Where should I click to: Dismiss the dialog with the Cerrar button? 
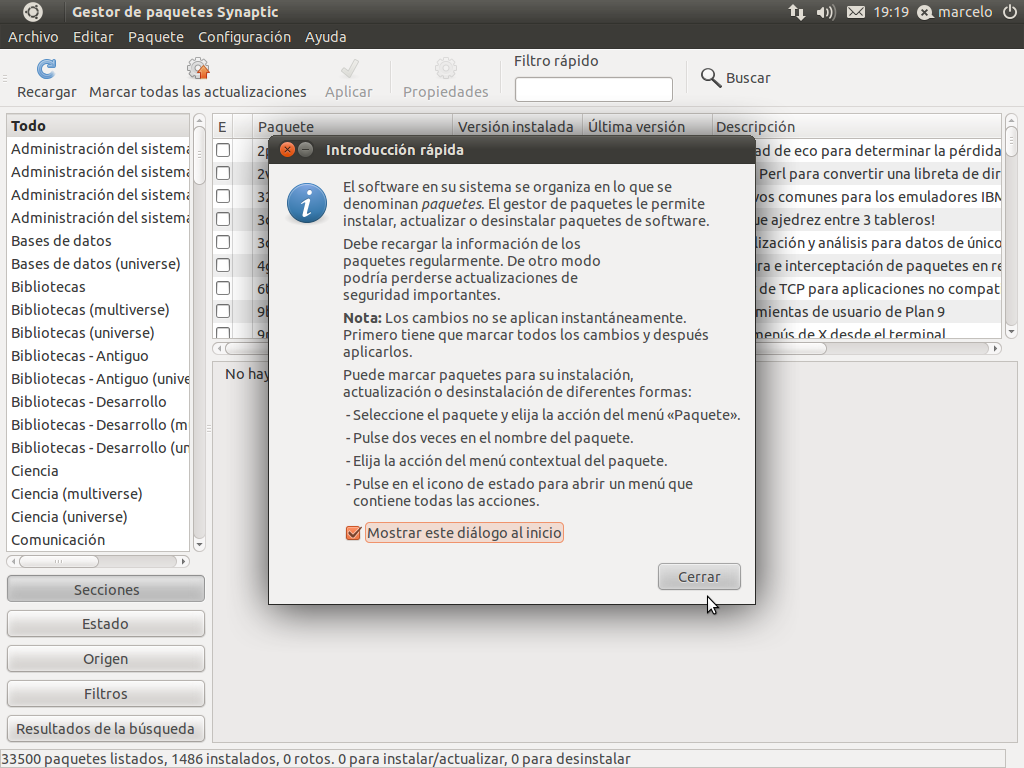(x=698, y=576)
